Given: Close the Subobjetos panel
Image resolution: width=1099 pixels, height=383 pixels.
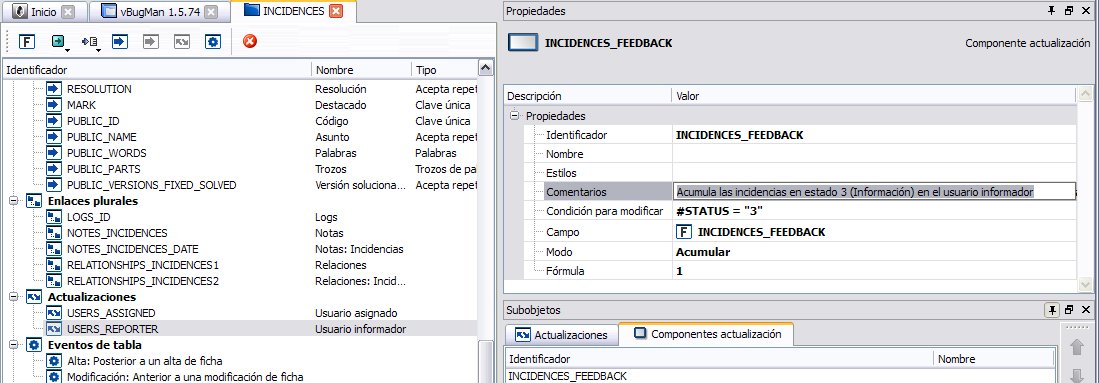Looking at the screenshot, I should 1086,309.
